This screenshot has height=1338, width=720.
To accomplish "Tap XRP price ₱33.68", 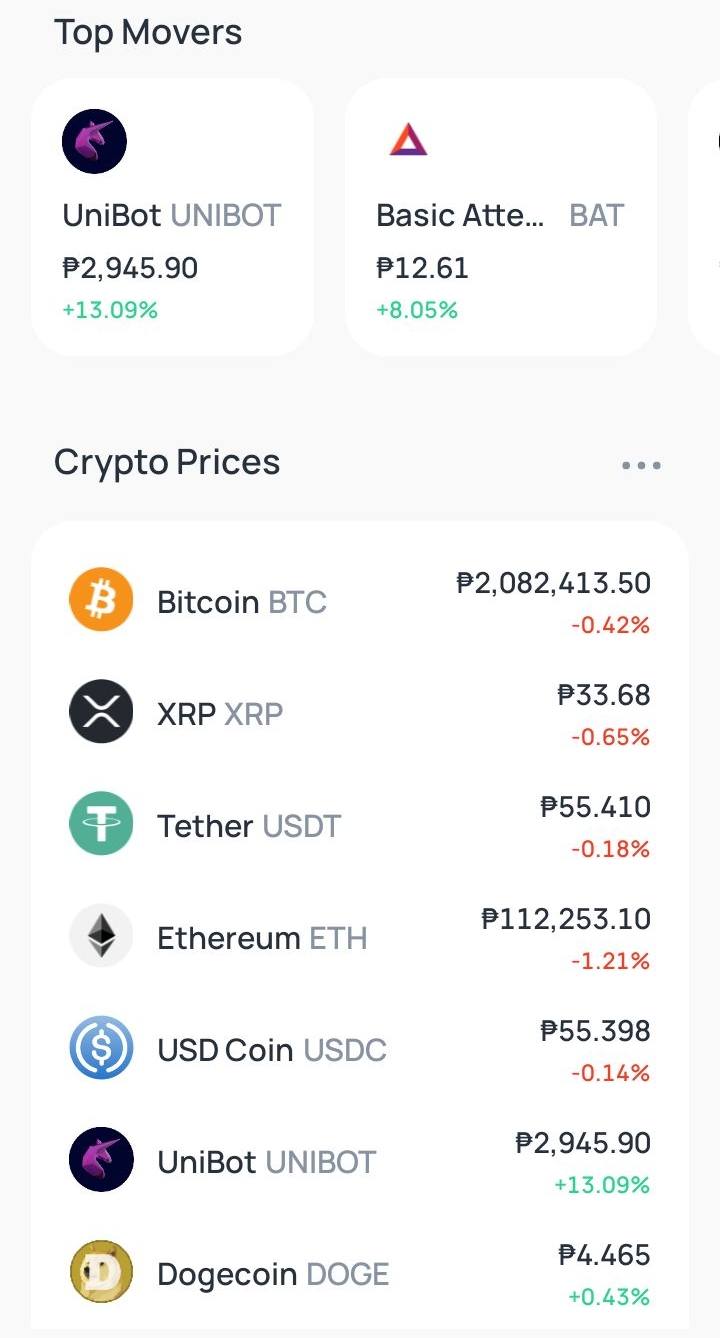I will pos(604,695).
